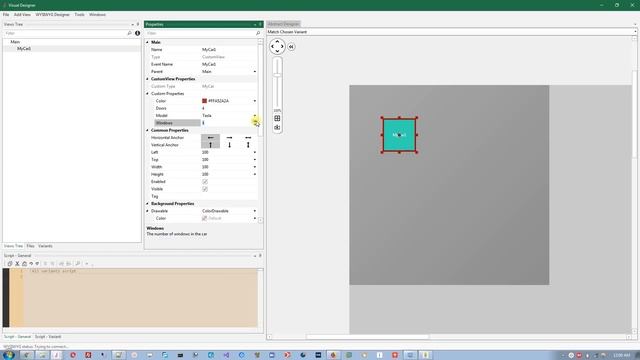Collapse the Common Properties section
This screenshot has width=640, height=360.
pyautogui.click(x=148, y=130)
